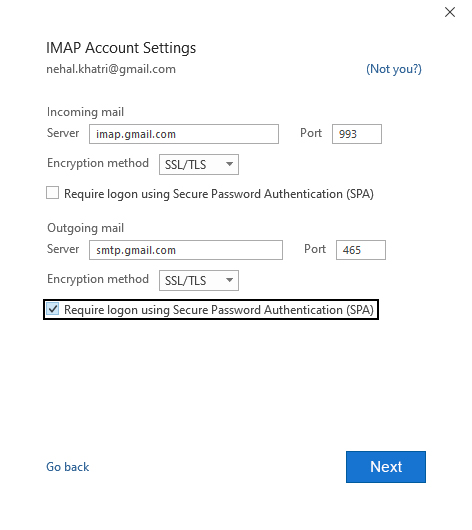This screenshot has width=472, height=530.
Task: Focus the imap.gmail.com incoming server field
Action: [184, 134]
